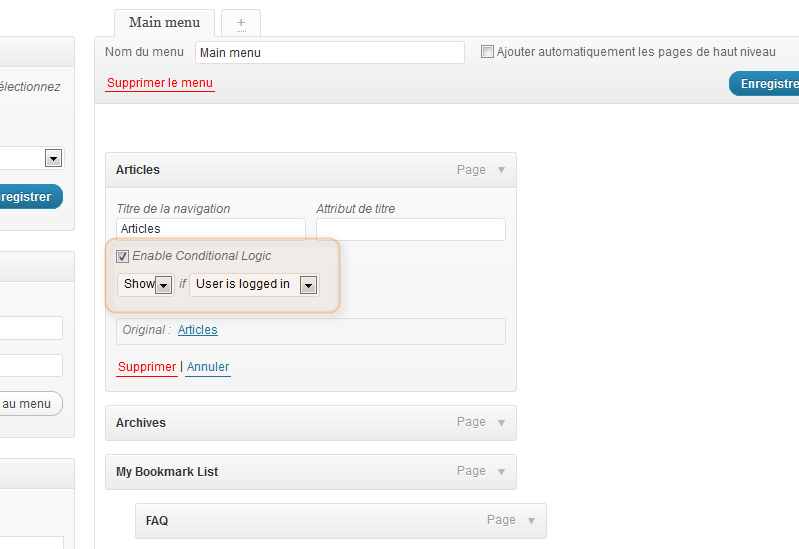The width and height of the screenshot is (799, 549).
Task: Expand the FAQ menu item arrow
Action: pyautogui.click(x=531, y=521)
